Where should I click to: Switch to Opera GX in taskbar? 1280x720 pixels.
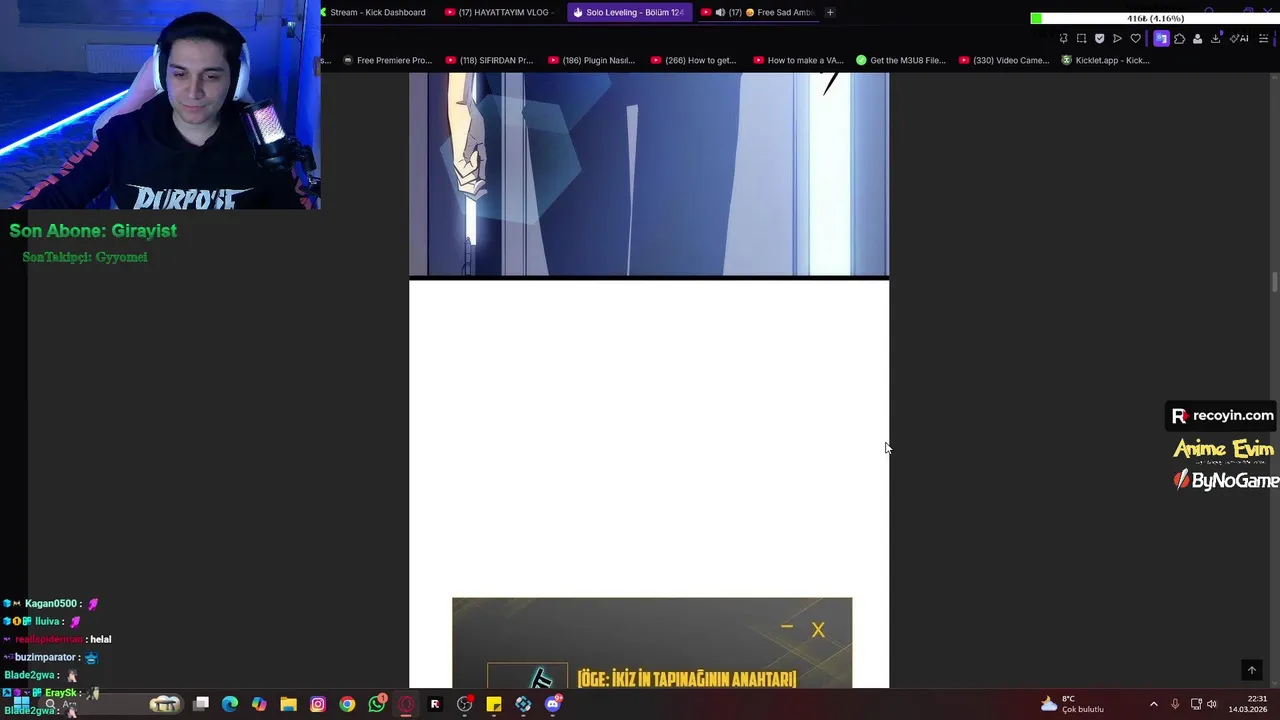(406, 704)
